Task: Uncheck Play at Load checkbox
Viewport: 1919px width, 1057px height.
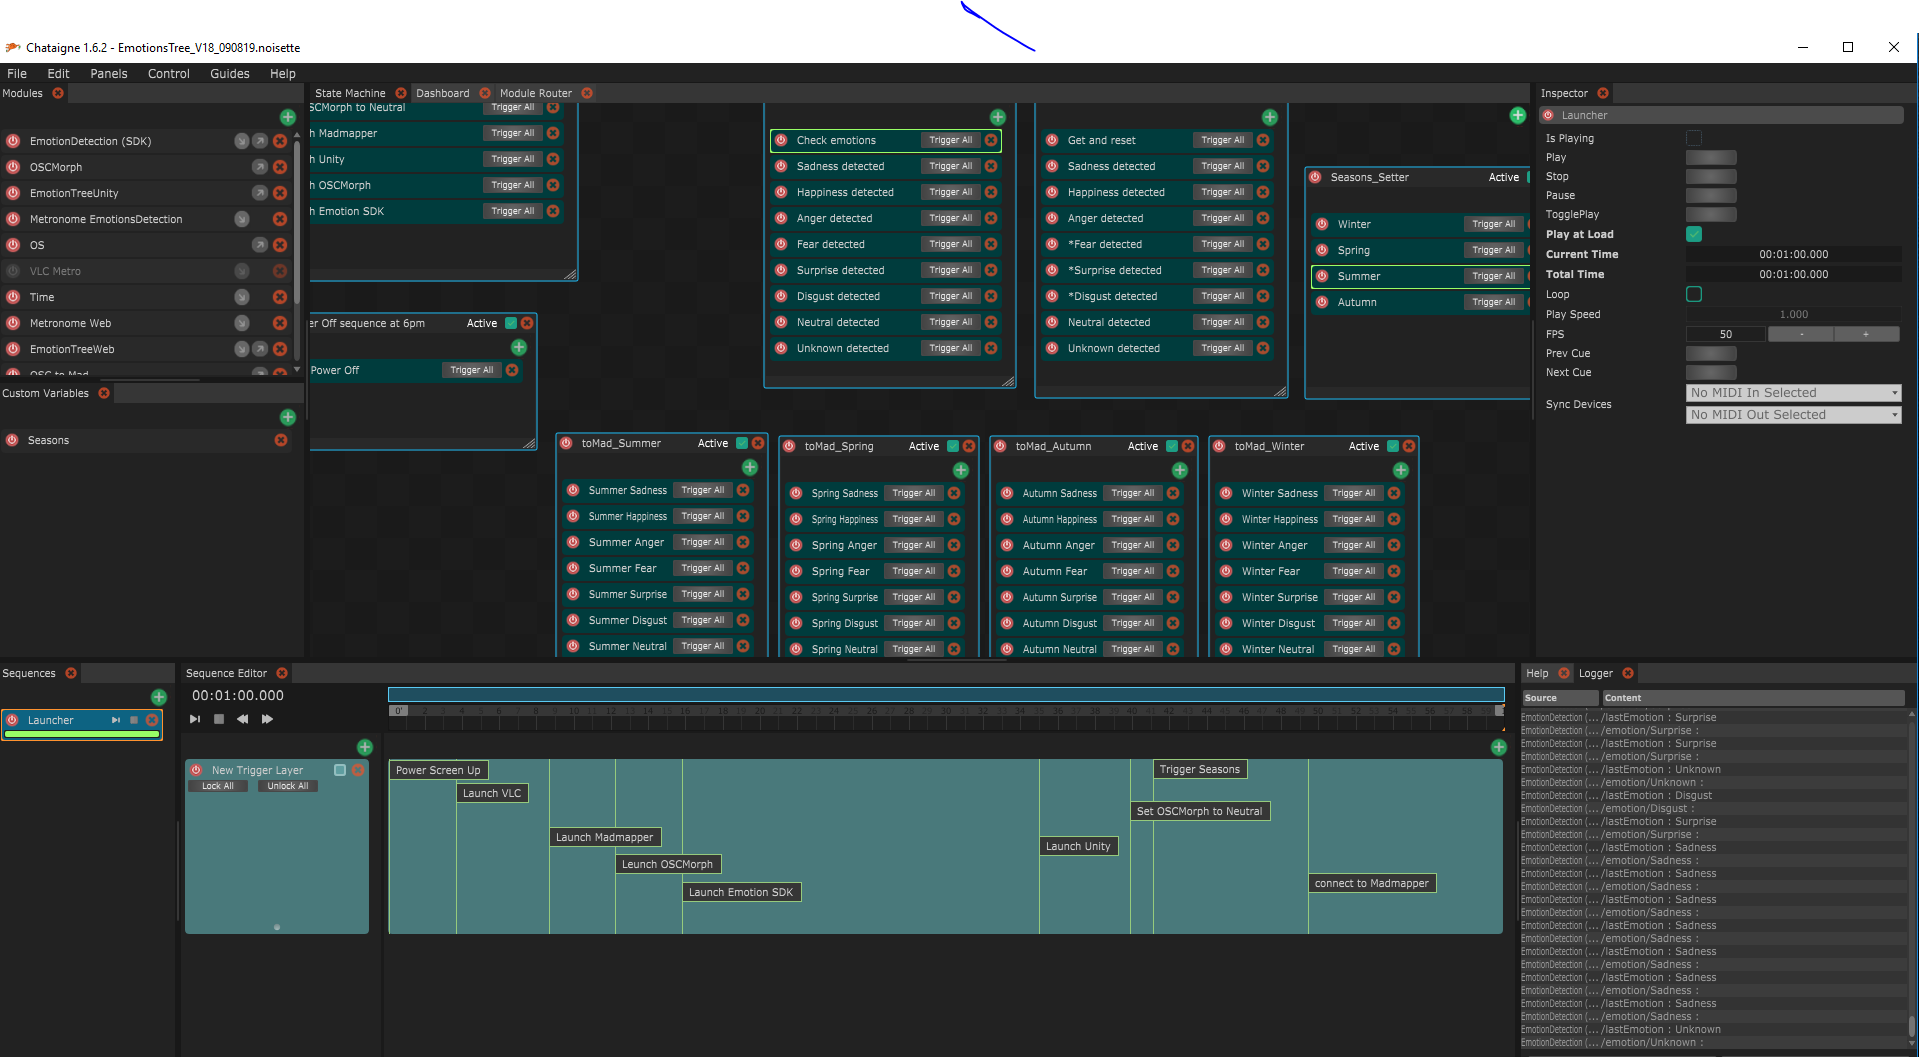Action: [1694, 234]
